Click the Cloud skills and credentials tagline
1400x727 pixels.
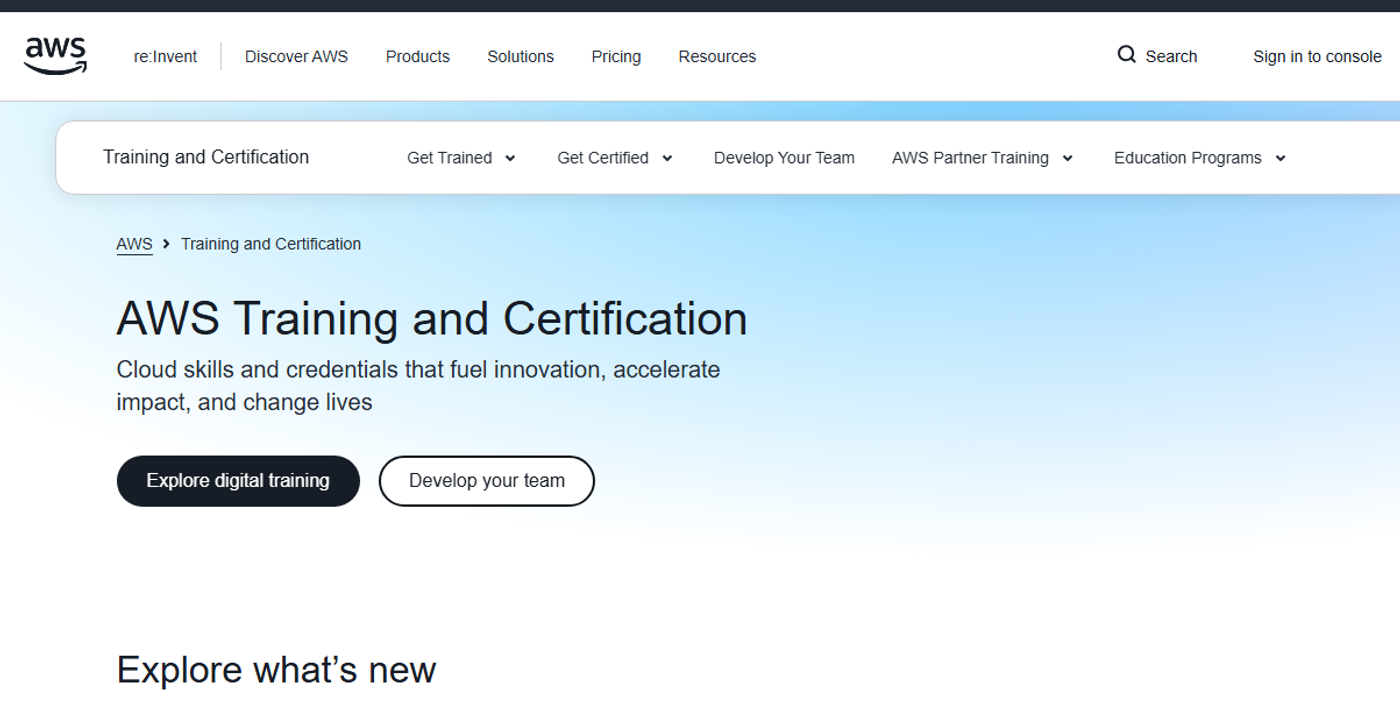[x=418, y=386]
